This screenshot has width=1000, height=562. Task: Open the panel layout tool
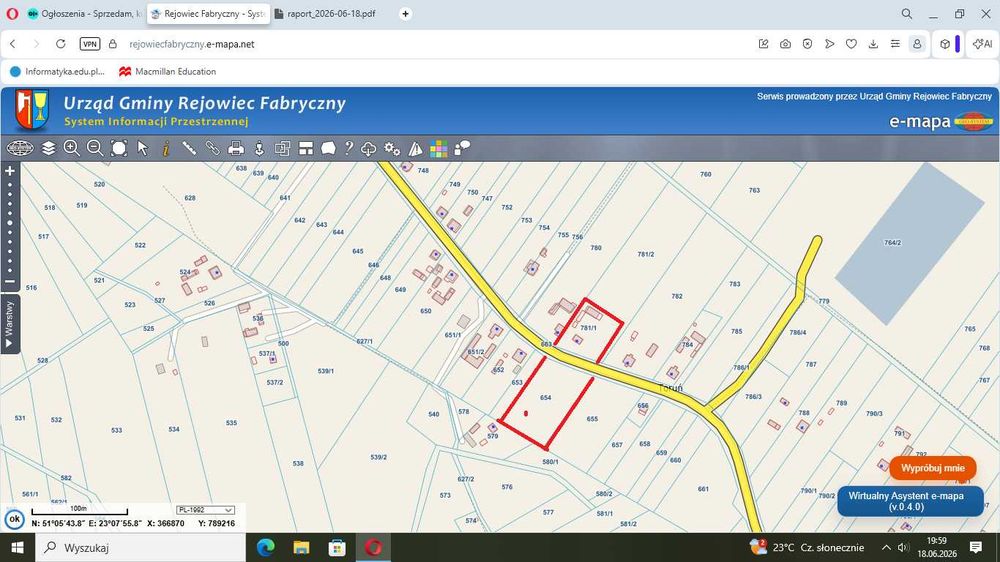pyautogui.click(x=306, y=149)
